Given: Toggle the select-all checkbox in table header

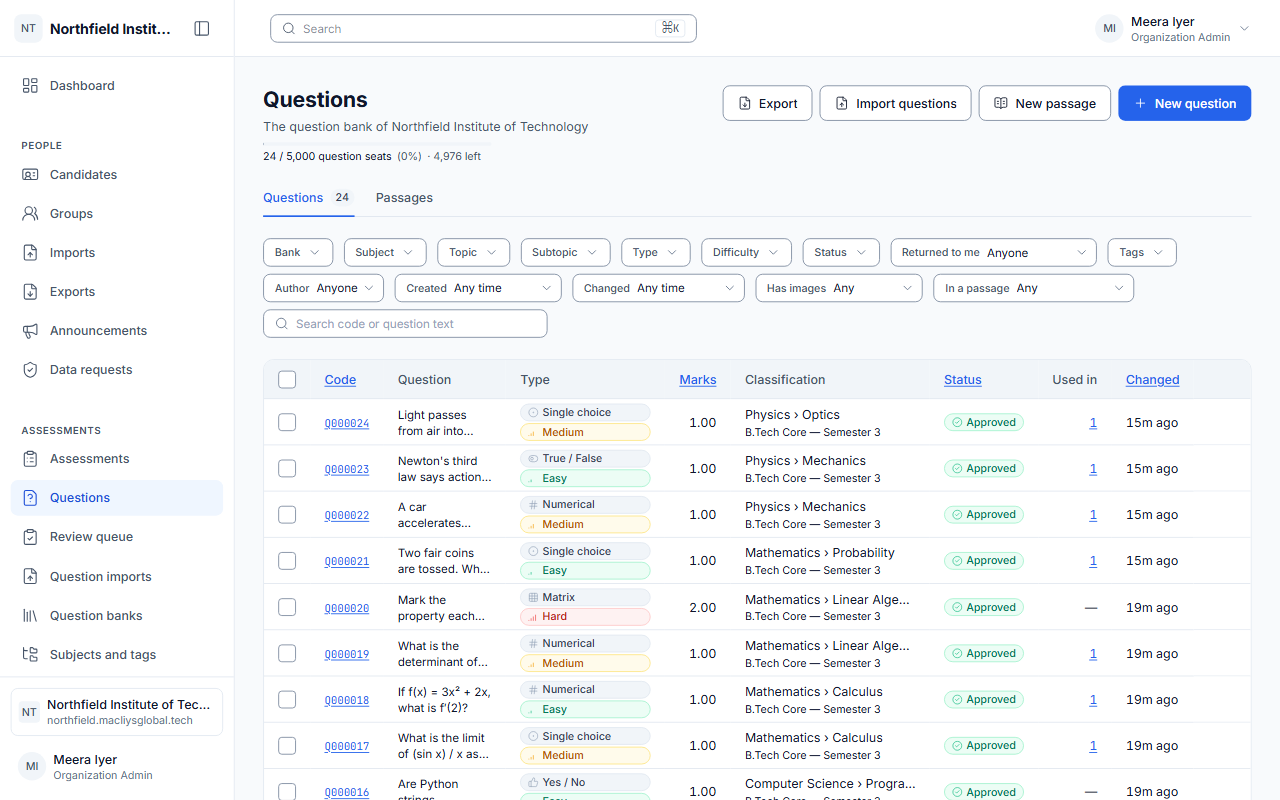Looking at the screenshot, I should click(287, 380).
